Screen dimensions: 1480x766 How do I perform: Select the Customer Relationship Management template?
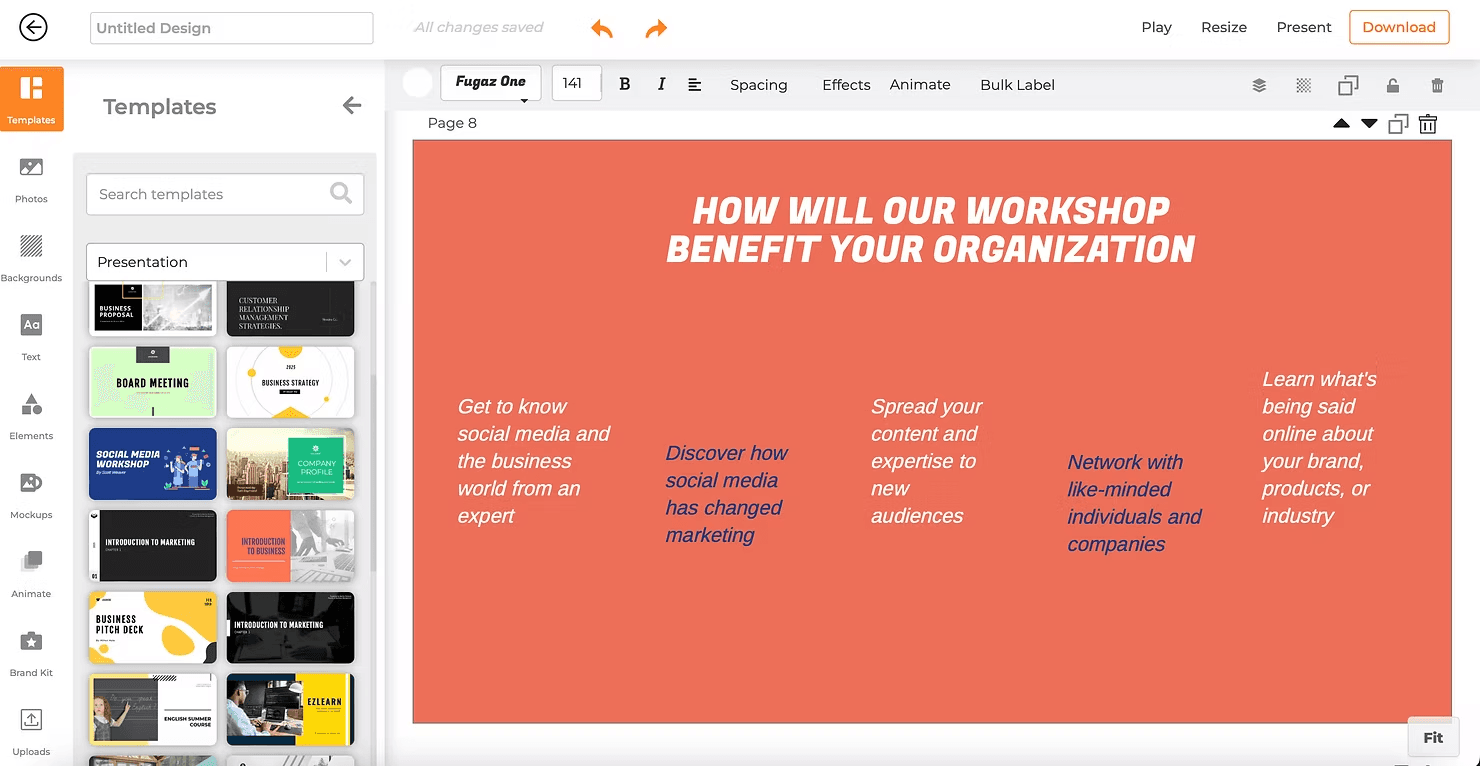(x=290, y=308)
